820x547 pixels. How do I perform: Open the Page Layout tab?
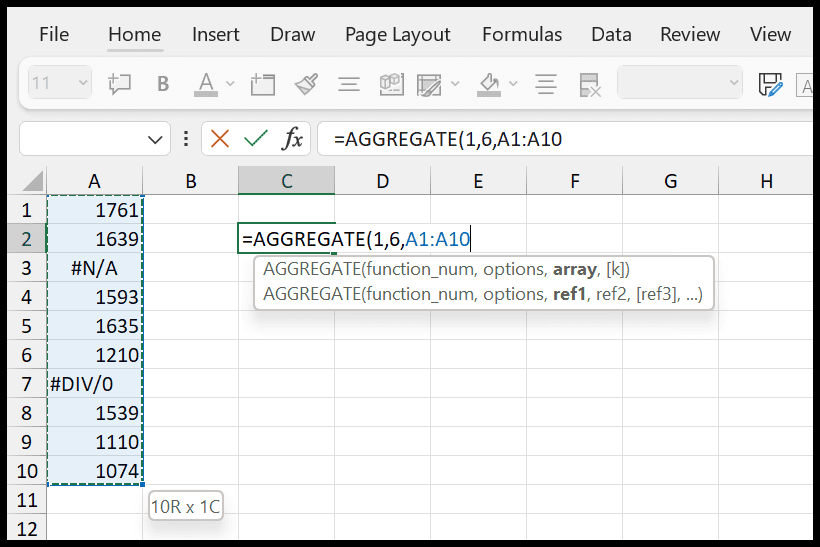point(397,35)
